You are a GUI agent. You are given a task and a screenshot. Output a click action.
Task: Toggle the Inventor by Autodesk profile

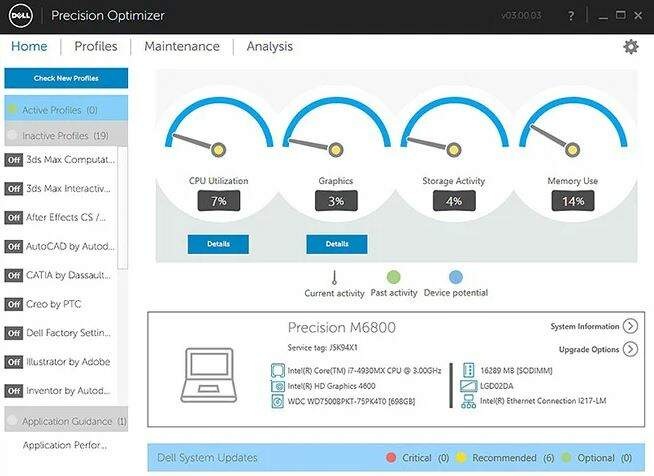14,391
